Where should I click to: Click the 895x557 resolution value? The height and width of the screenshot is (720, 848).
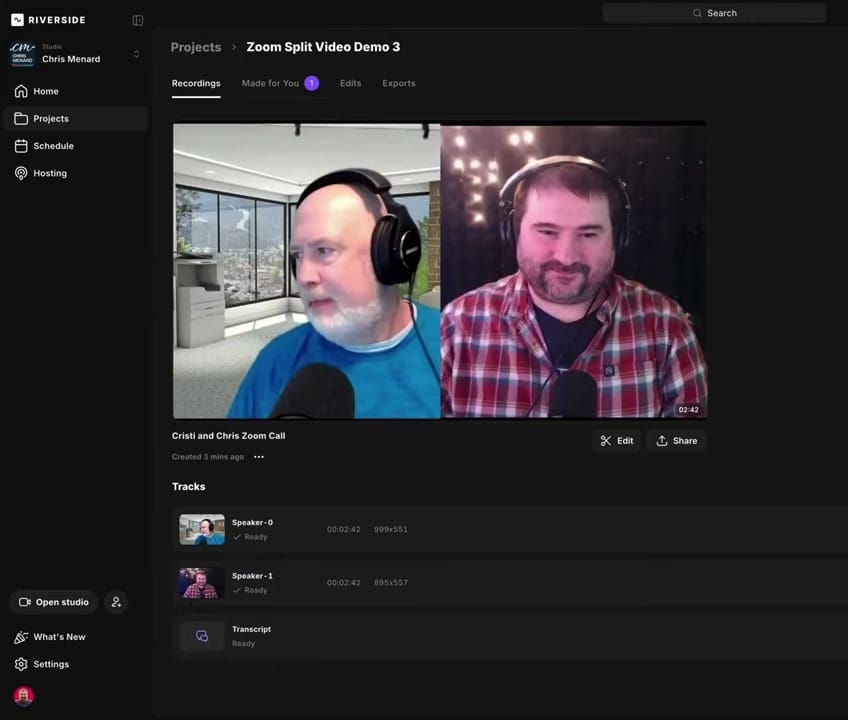tap(391, 583)
